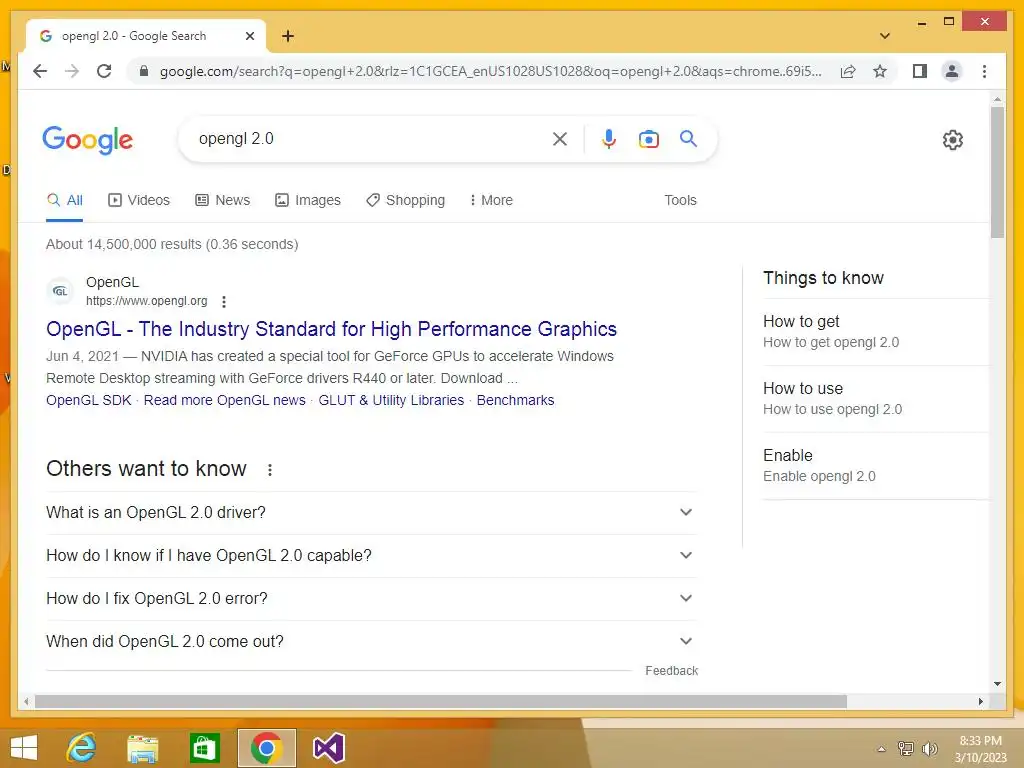Open Enable opengl 2.0 suggestion

coord(875,466)
